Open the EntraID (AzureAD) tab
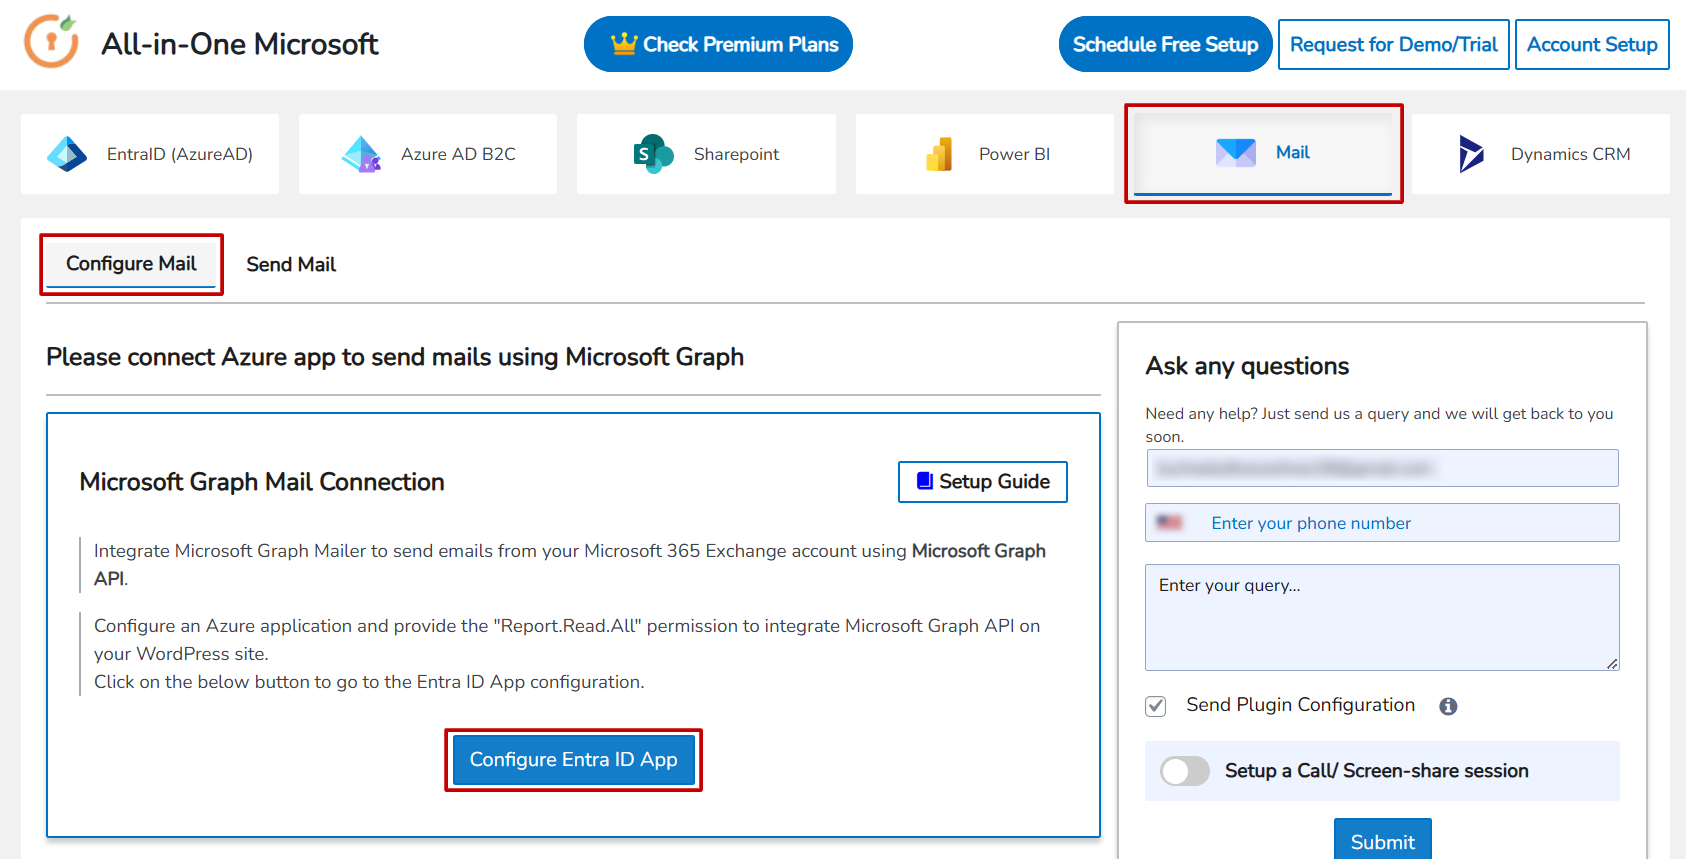Screen dimensions: 1686x859 150,154
